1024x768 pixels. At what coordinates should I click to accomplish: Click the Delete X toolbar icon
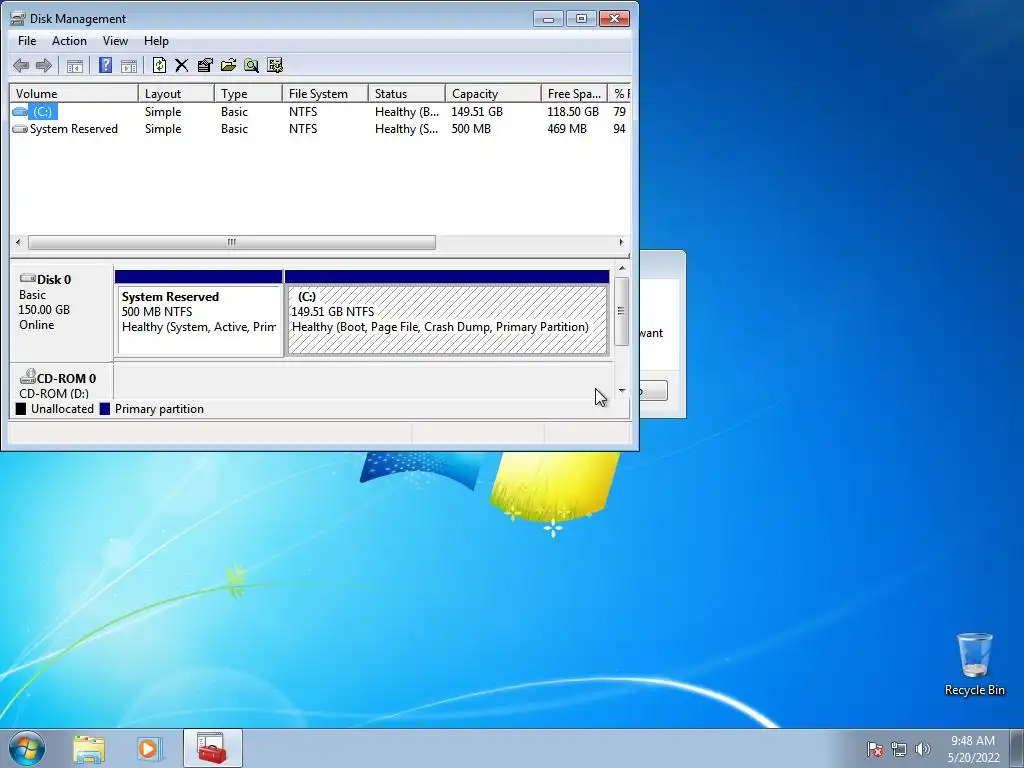182,65
